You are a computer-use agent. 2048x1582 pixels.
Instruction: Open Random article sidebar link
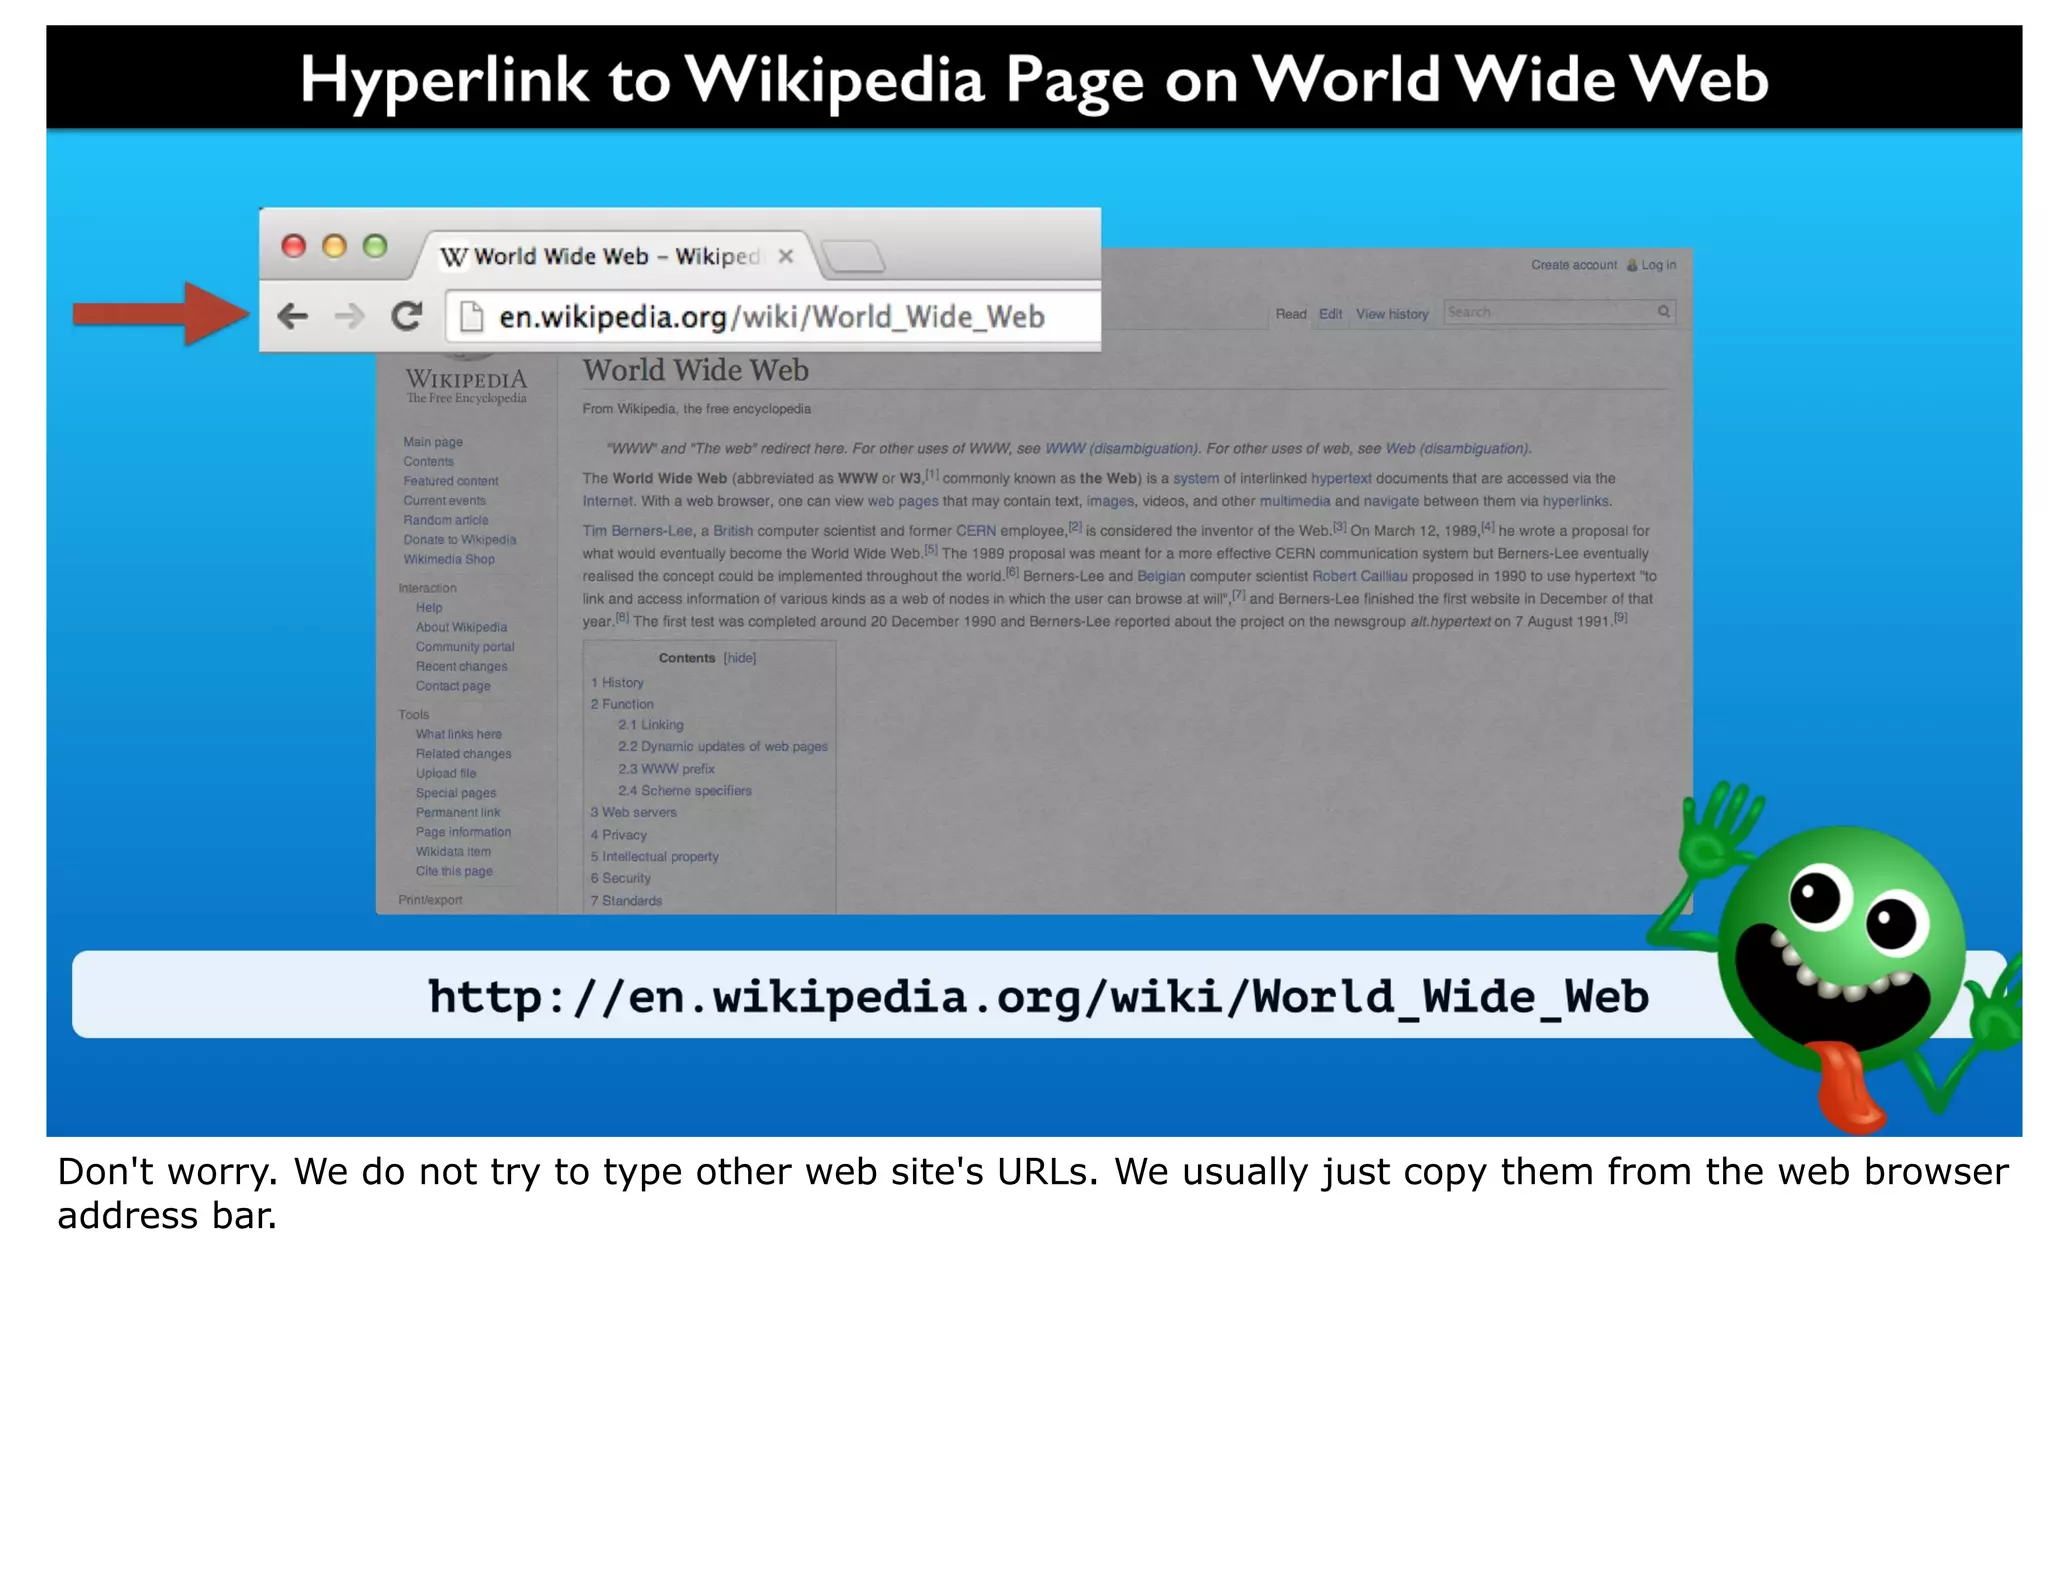click(x=446, y=520)
